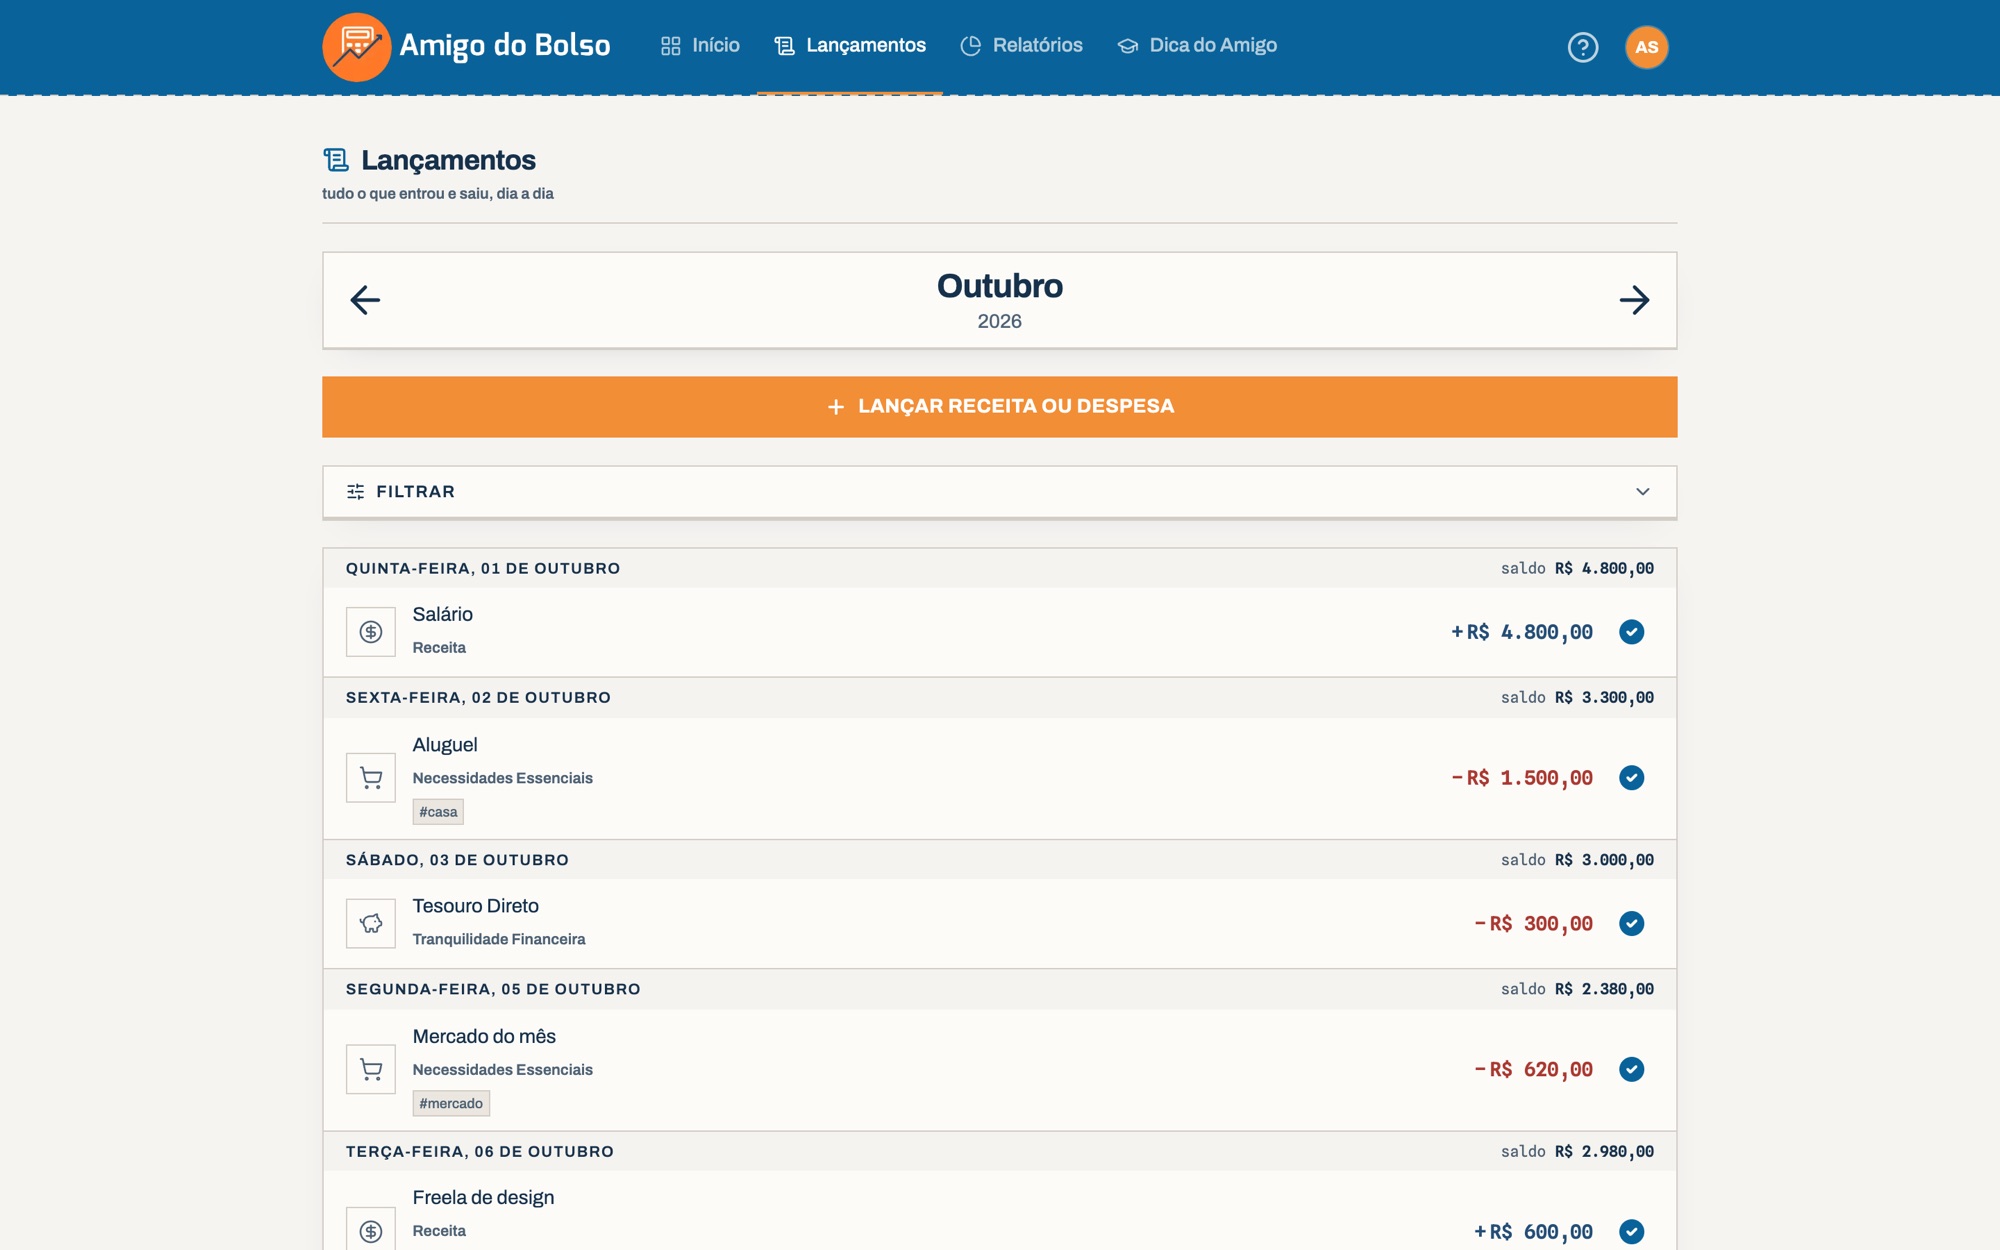Go to previous month with left arrow
2000x1250 pixels.
365,300
